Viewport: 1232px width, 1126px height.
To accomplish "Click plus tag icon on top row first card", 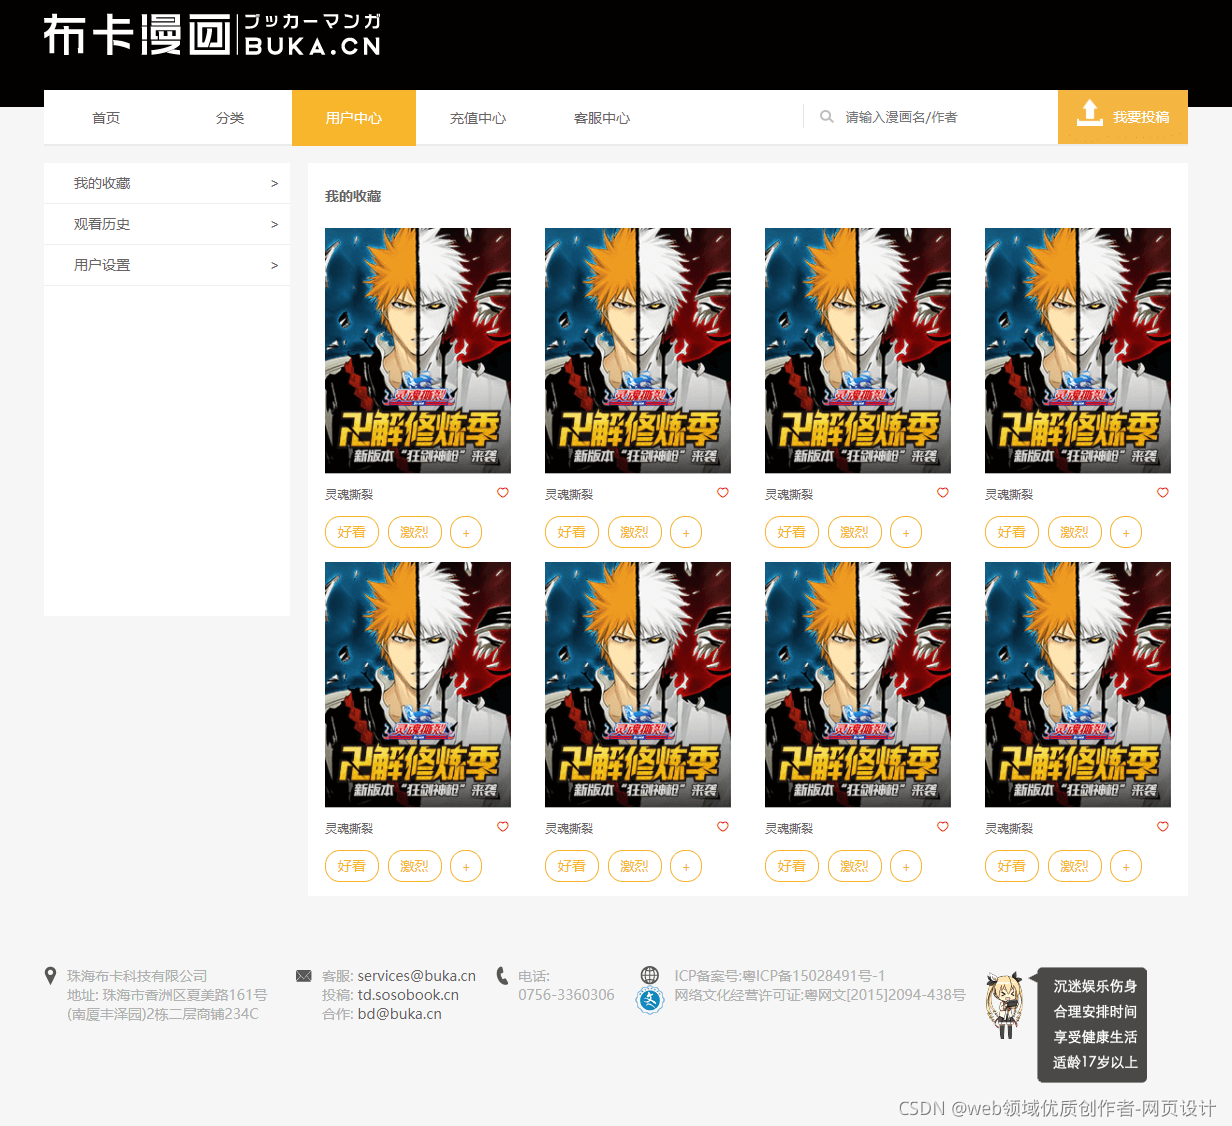I will [x=466, y=532].
